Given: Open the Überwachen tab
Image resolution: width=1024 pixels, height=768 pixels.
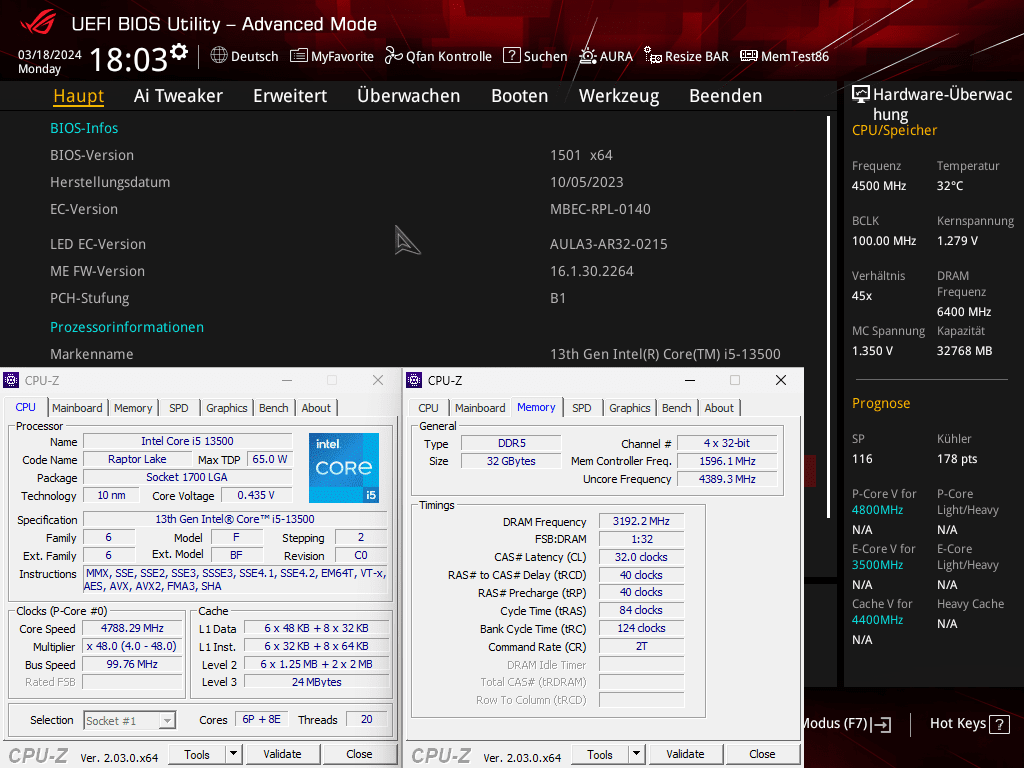Looking at the screenshot, I should click(x=409, y=96).
